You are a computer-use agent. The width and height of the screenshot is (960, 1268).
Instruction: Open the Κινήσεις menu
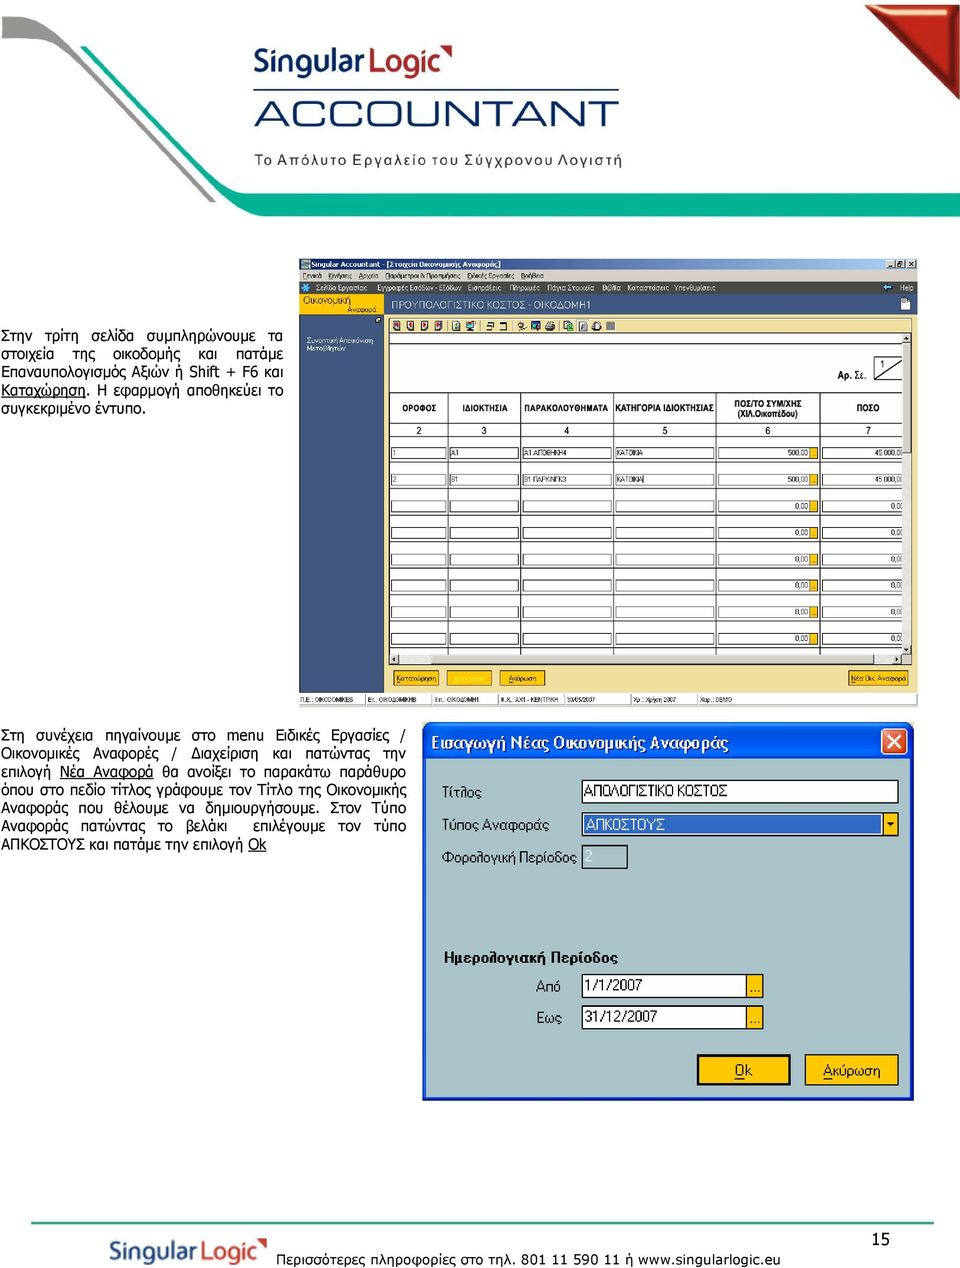point(340,276)
